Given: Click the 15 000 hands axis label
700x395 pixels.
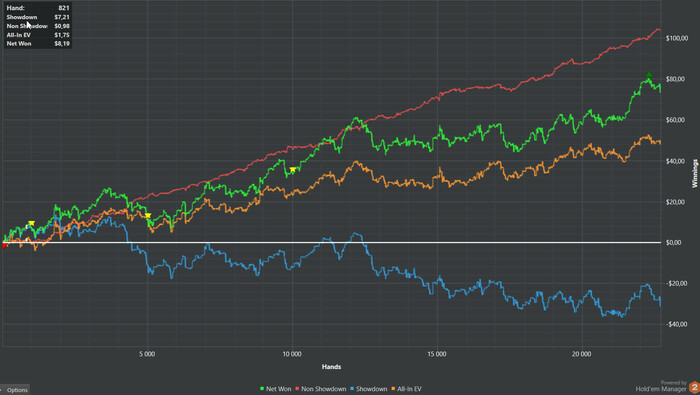Looking at the screenshot, I should tap(437, 354).
